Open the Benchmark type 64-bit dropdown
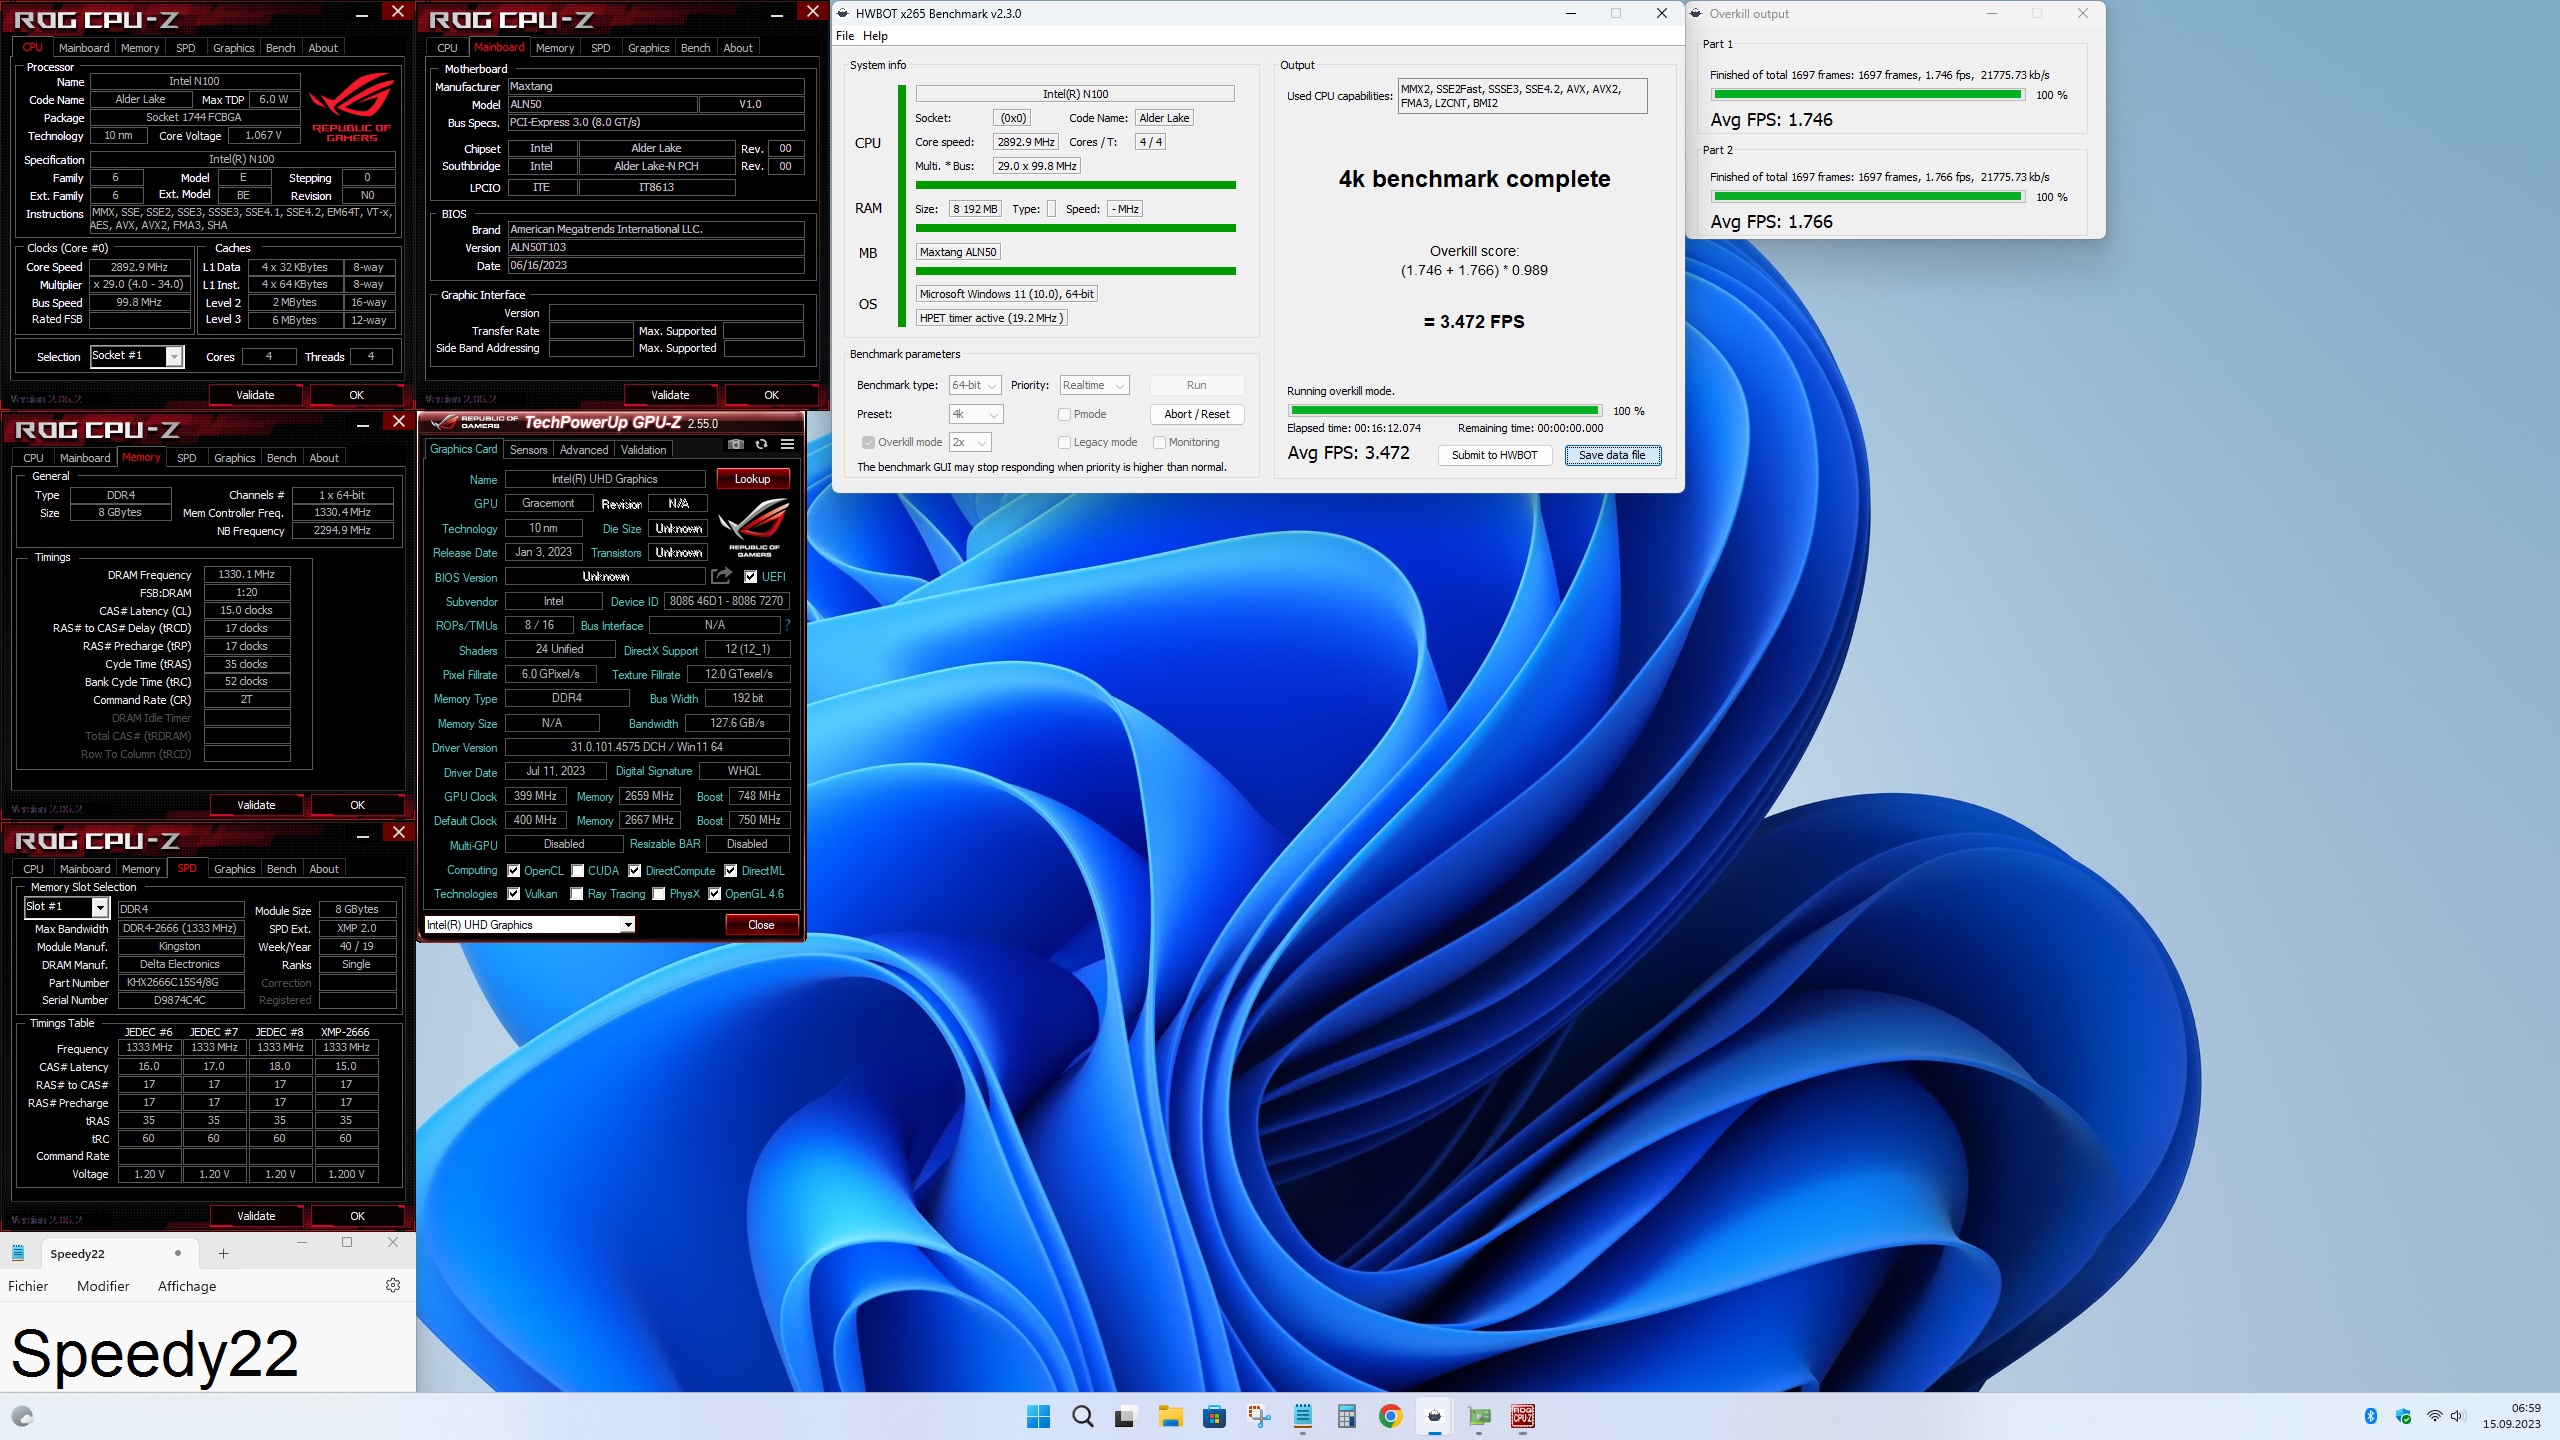2560x1440 pixels. (x=974, y=385)
